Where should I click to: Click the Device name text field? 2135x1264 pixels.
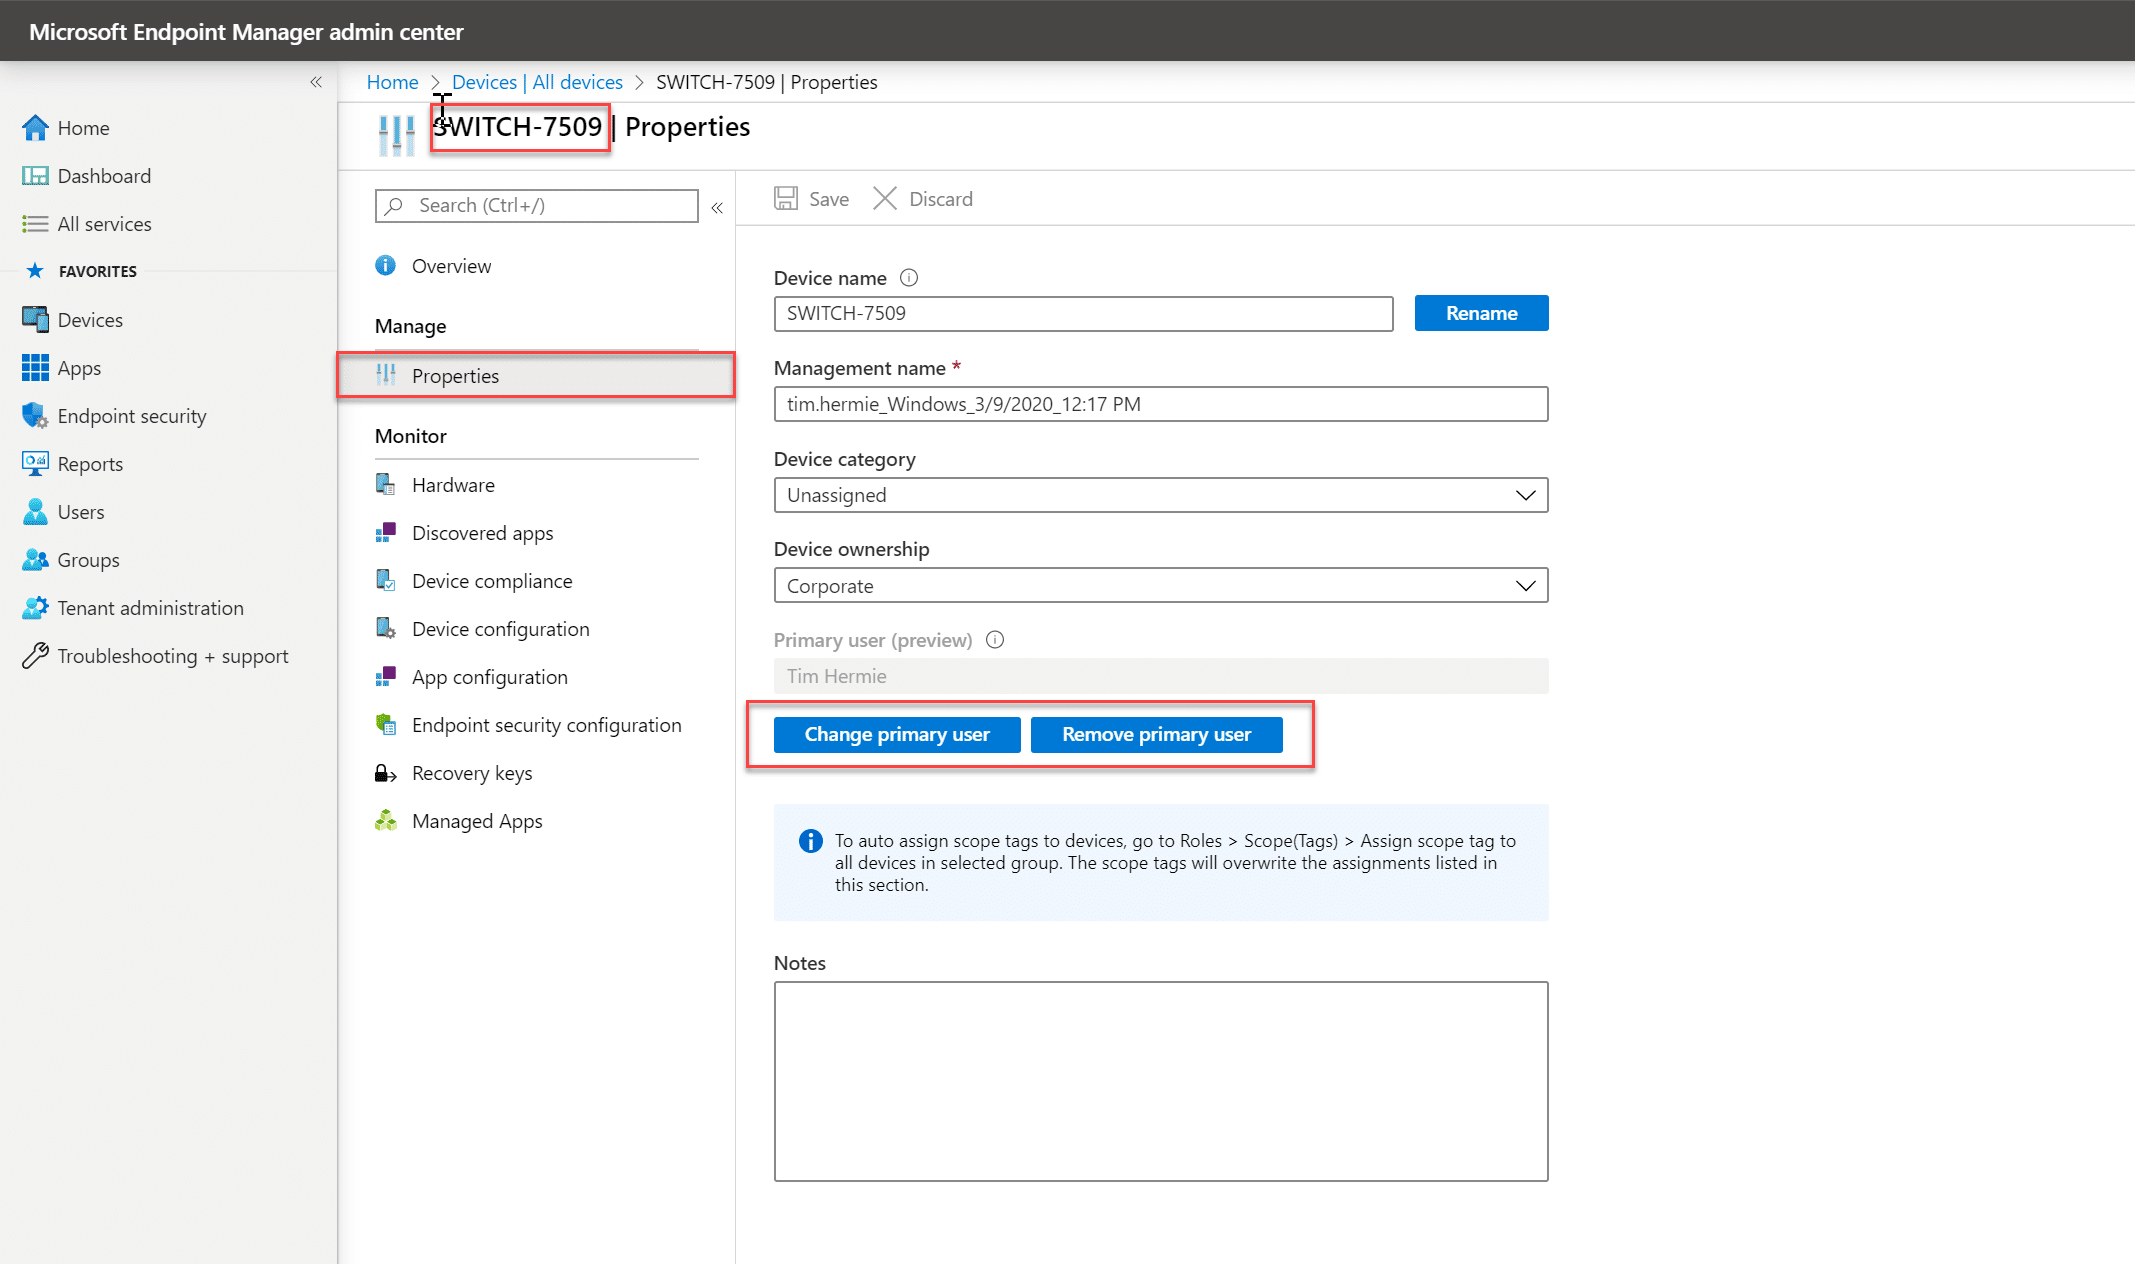1083,314
